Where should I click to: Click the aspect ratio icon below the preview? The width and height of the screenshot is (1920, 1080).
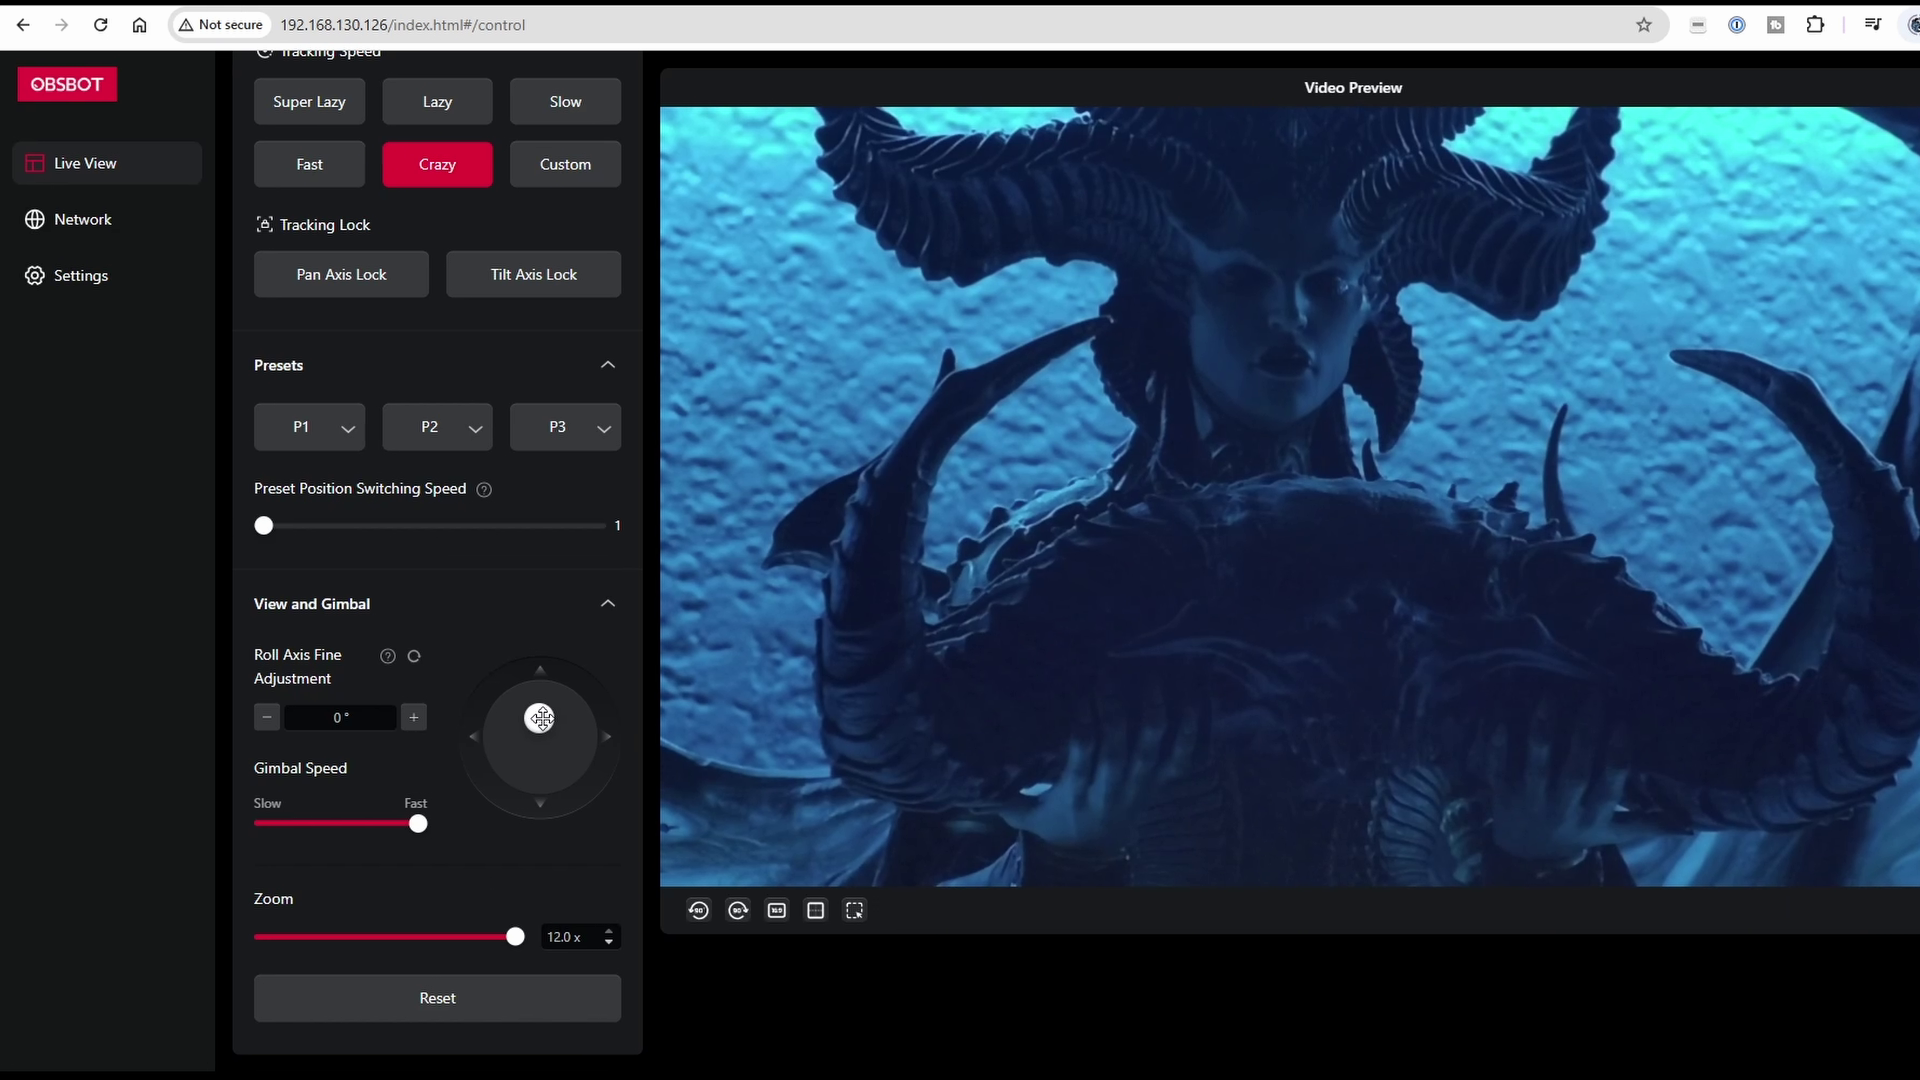coord(777,910)
